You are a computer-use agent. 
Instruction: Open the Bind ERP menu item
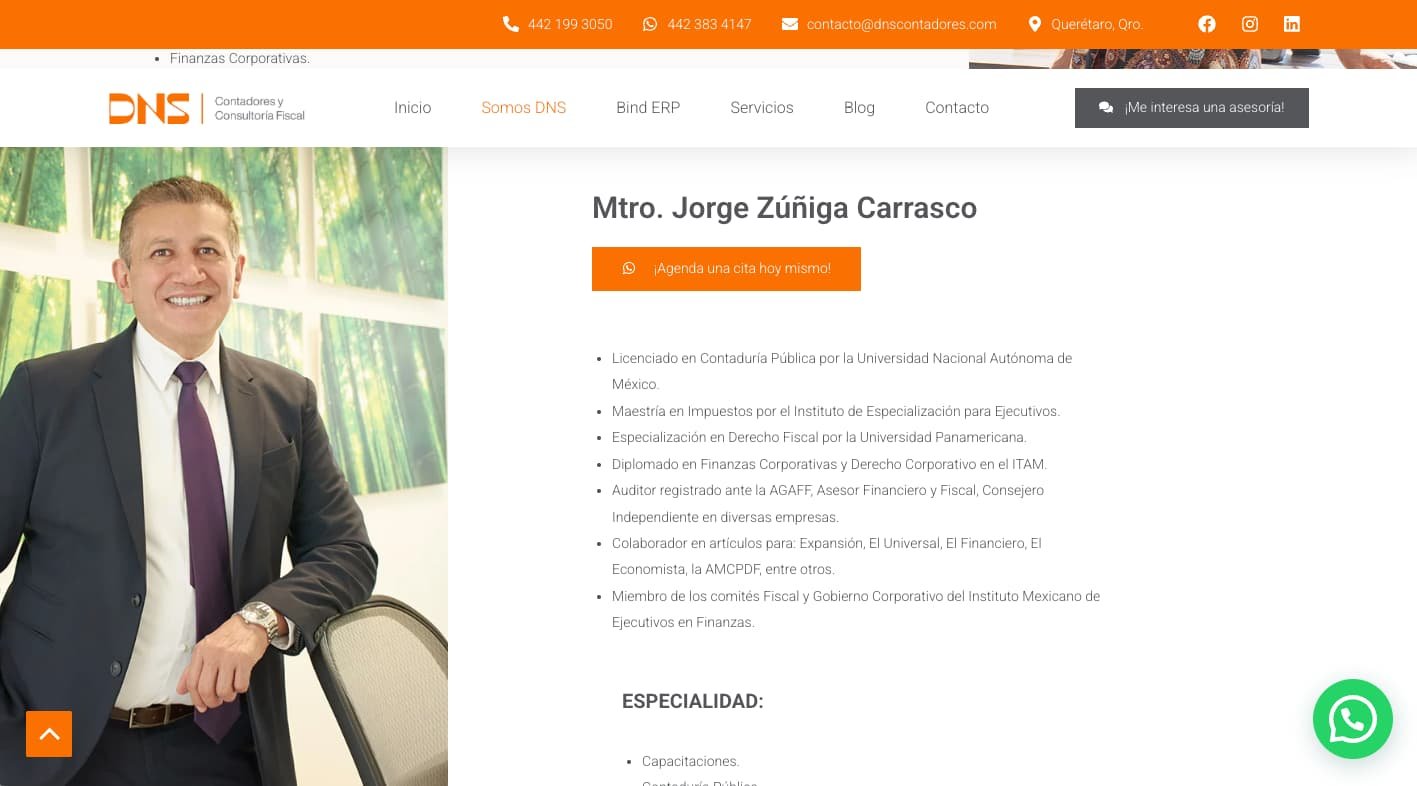pyautogui.click(x=648, y=108)
